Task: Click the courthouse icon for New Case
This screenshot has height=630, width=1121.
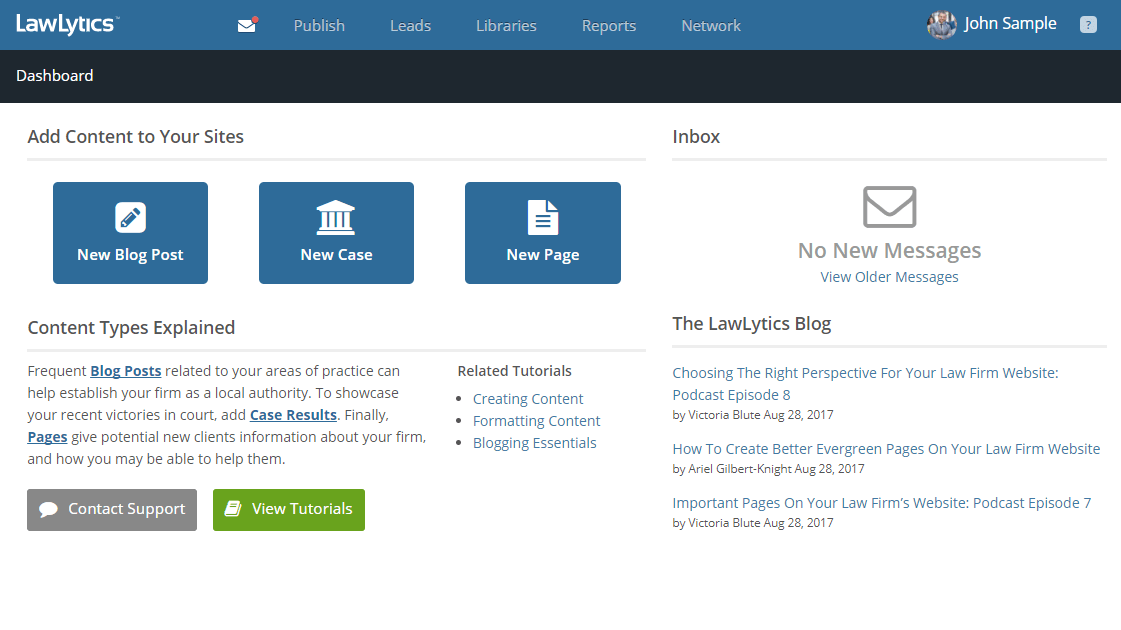Action: click(x=336, y=217)
